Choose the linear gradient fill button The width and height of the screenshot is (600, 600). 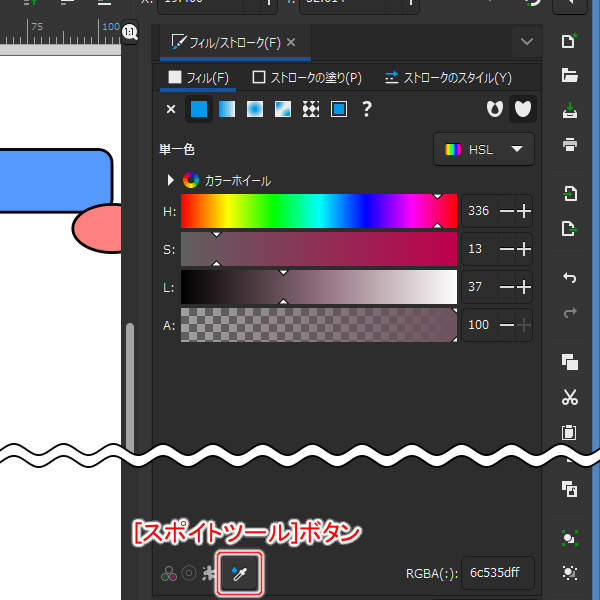click(227, 109)
